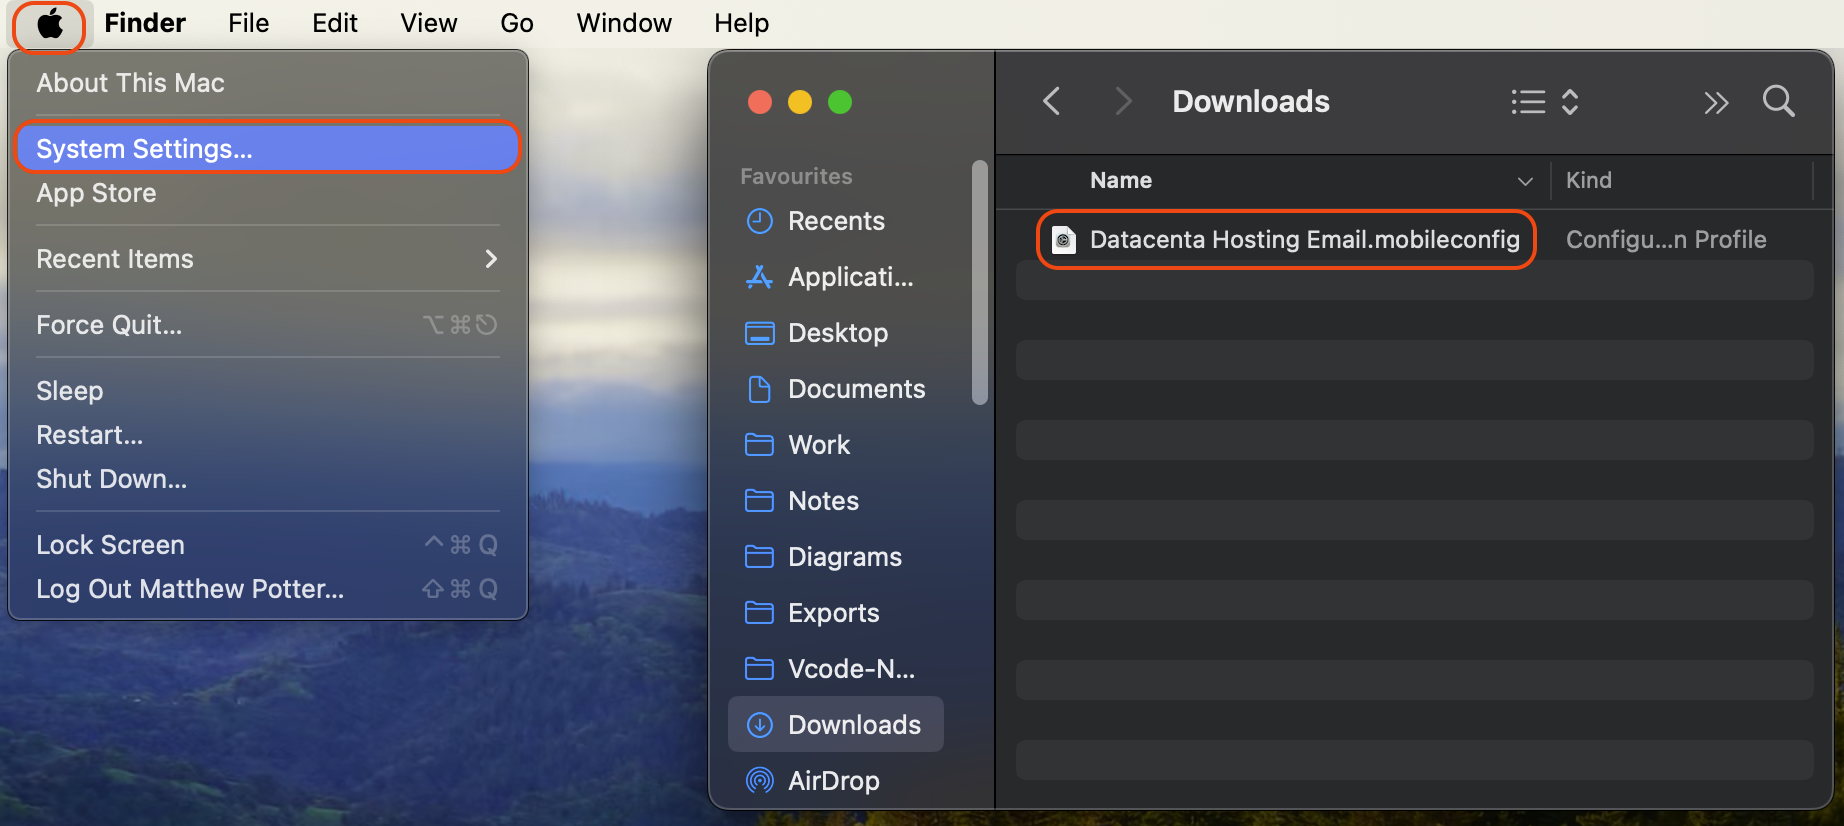The width and height of the screenshot is (1844, 826).
Task: Show more toolbar items double chevron
Action: pos(1716,102)
